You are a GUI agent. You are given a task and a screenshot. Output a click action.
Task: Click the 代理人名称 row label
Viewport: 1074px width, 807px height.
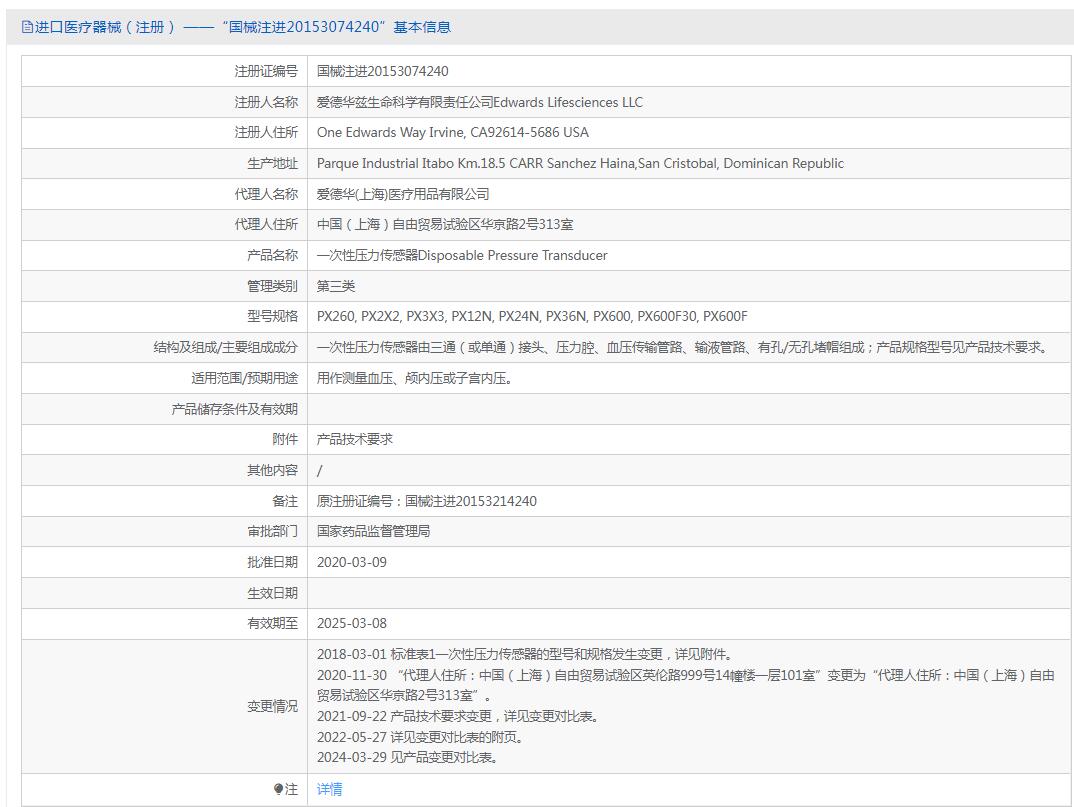(266, 194)
